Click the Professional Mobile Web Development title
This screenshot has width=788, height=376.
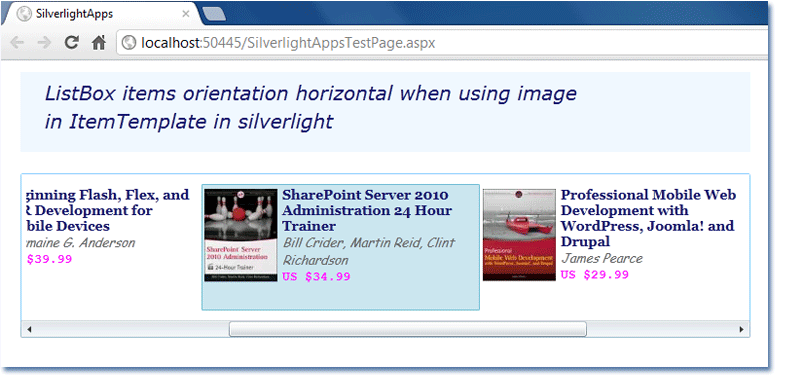tap(648, 218)
